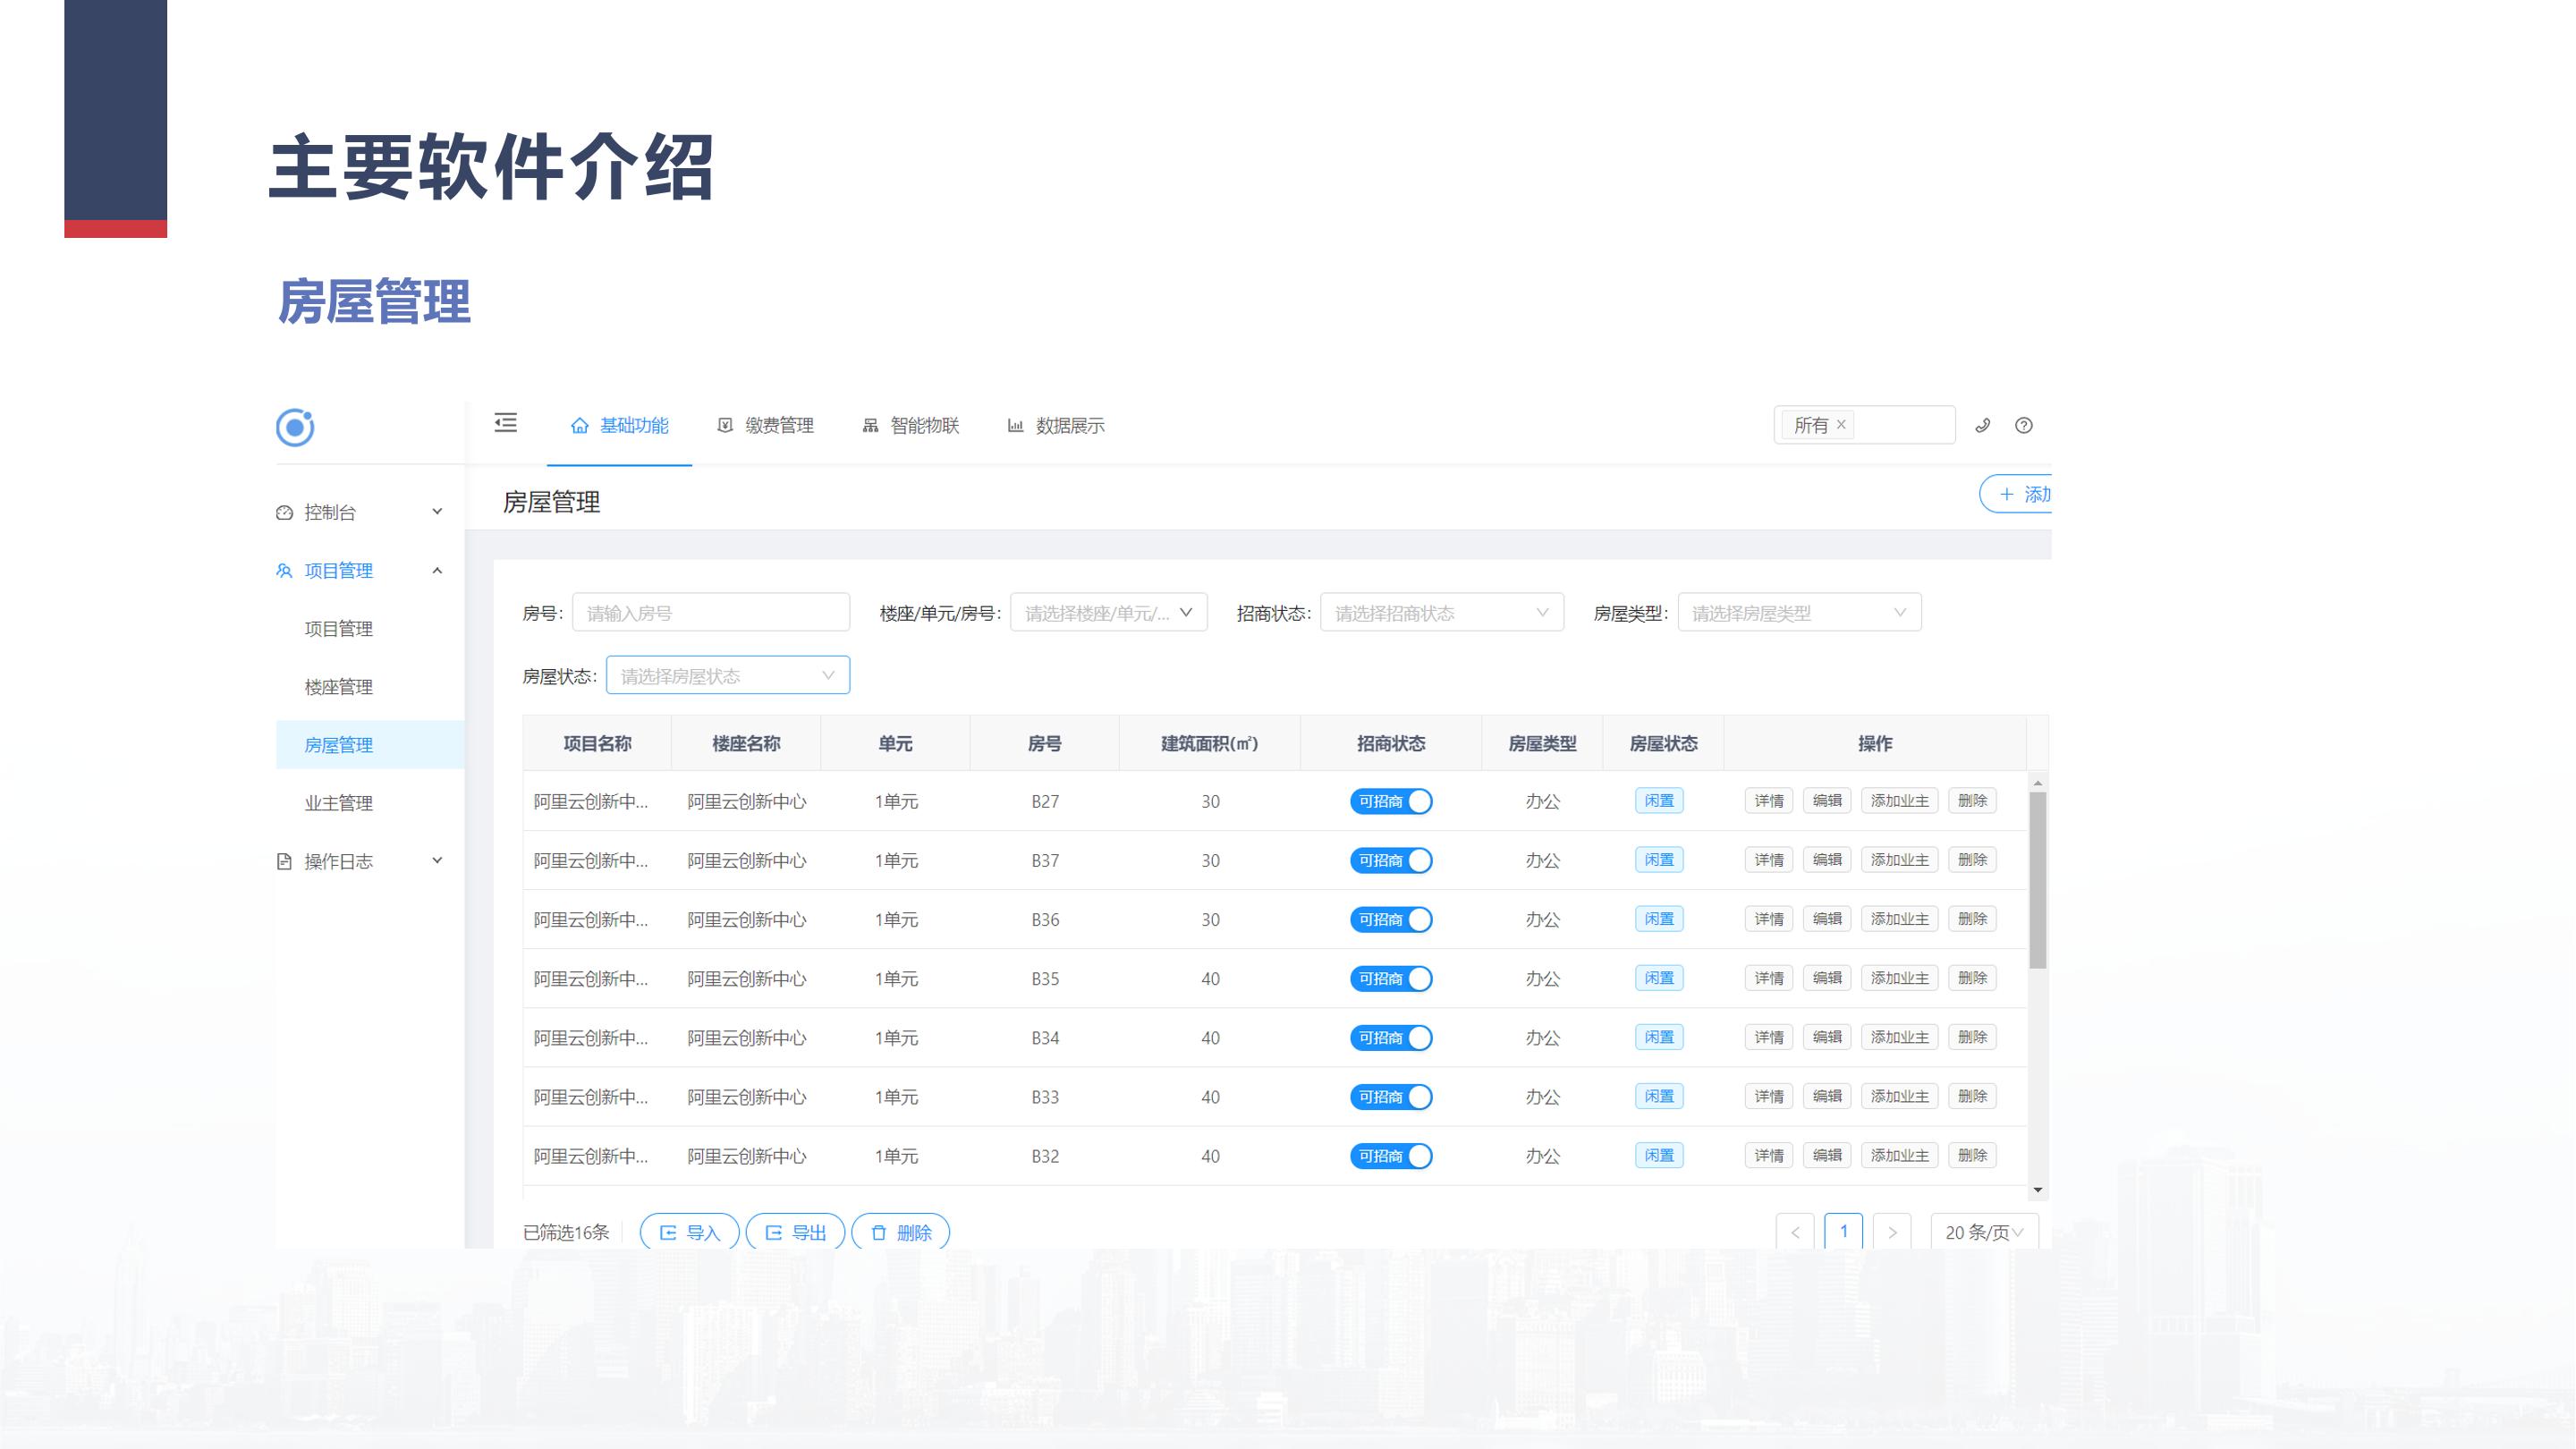This screenshot has height=1449, width=2576.
Task: Remove the 所有 tag with its X
Action: pos(1841,425)
